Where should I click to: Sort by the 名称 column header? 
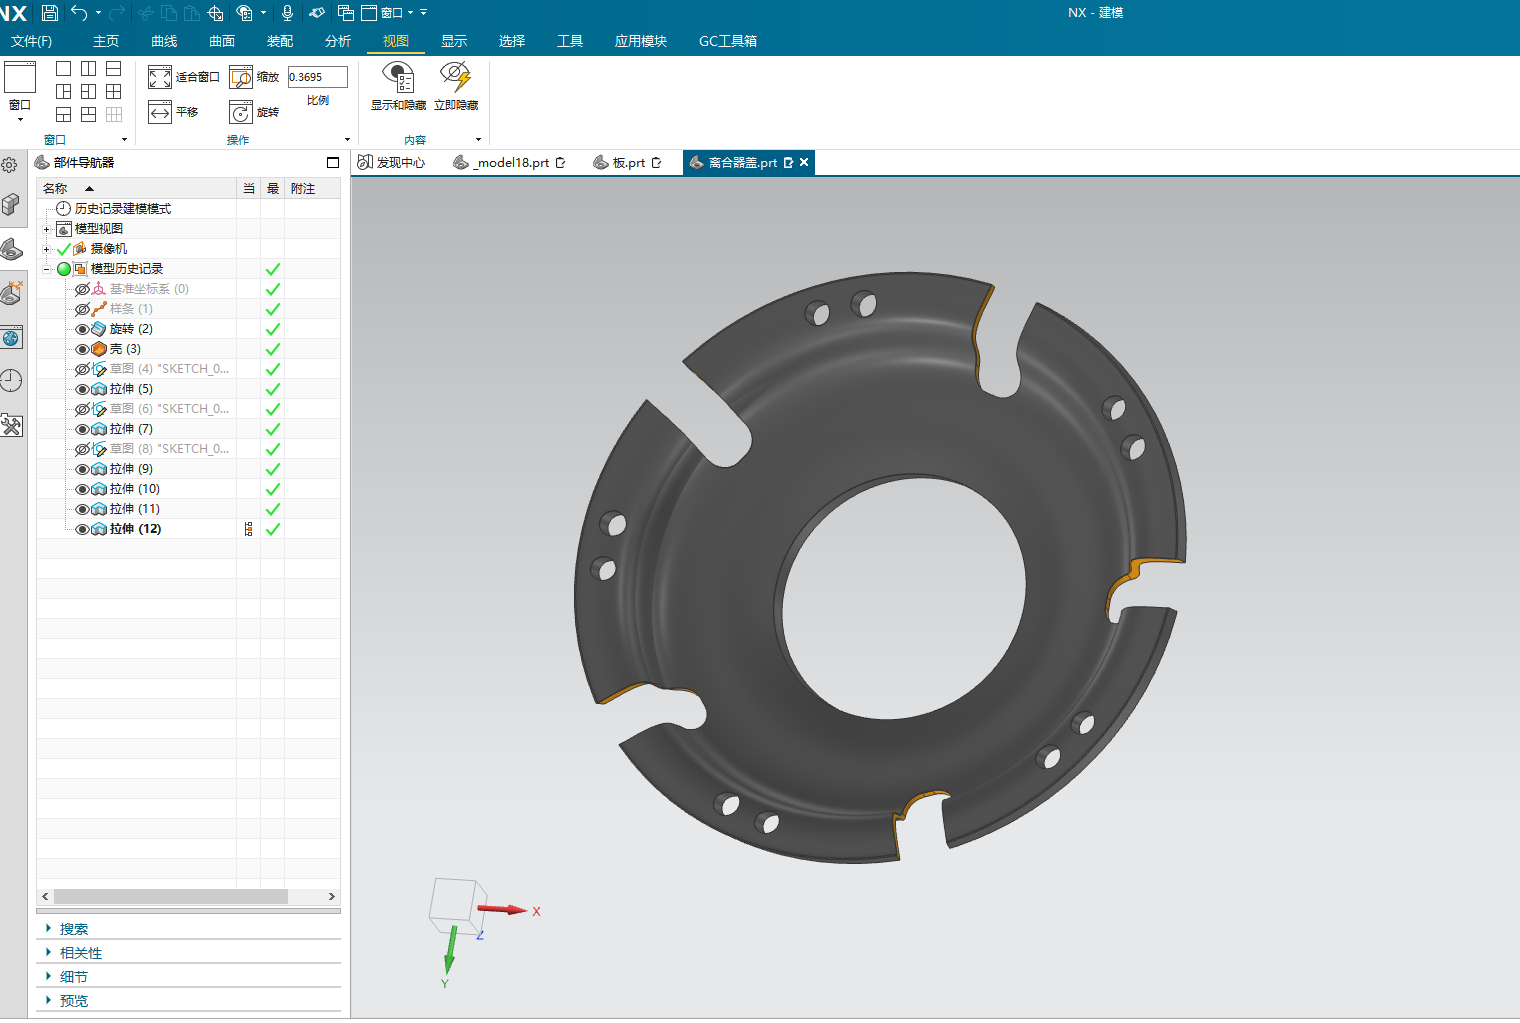coord(137,188)
